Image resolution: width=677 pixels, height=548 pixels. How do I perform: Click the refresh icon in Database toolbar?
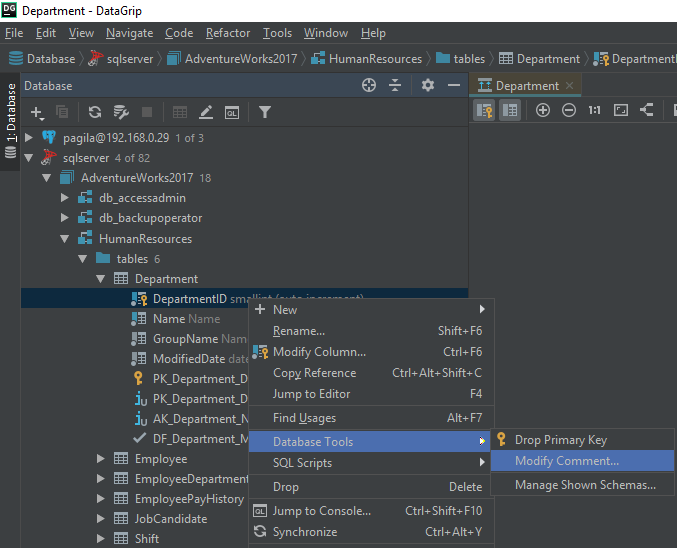pyautogui.click(x=95, y=113)
